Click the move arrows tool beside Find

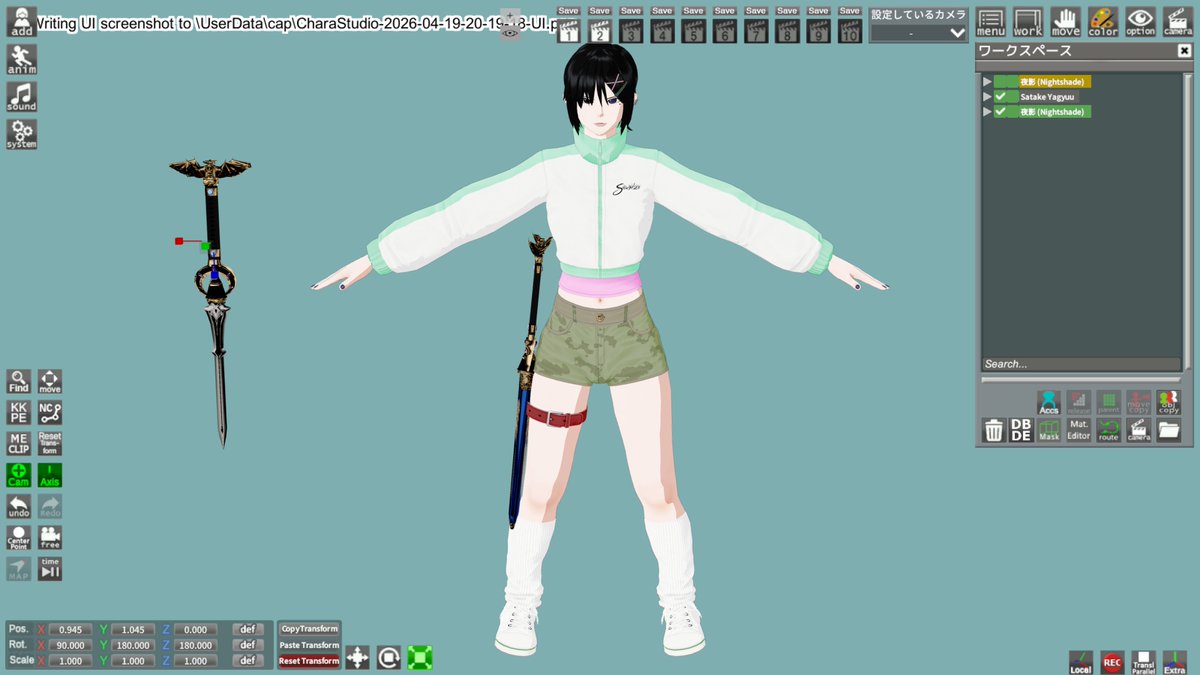pos(50,382)
